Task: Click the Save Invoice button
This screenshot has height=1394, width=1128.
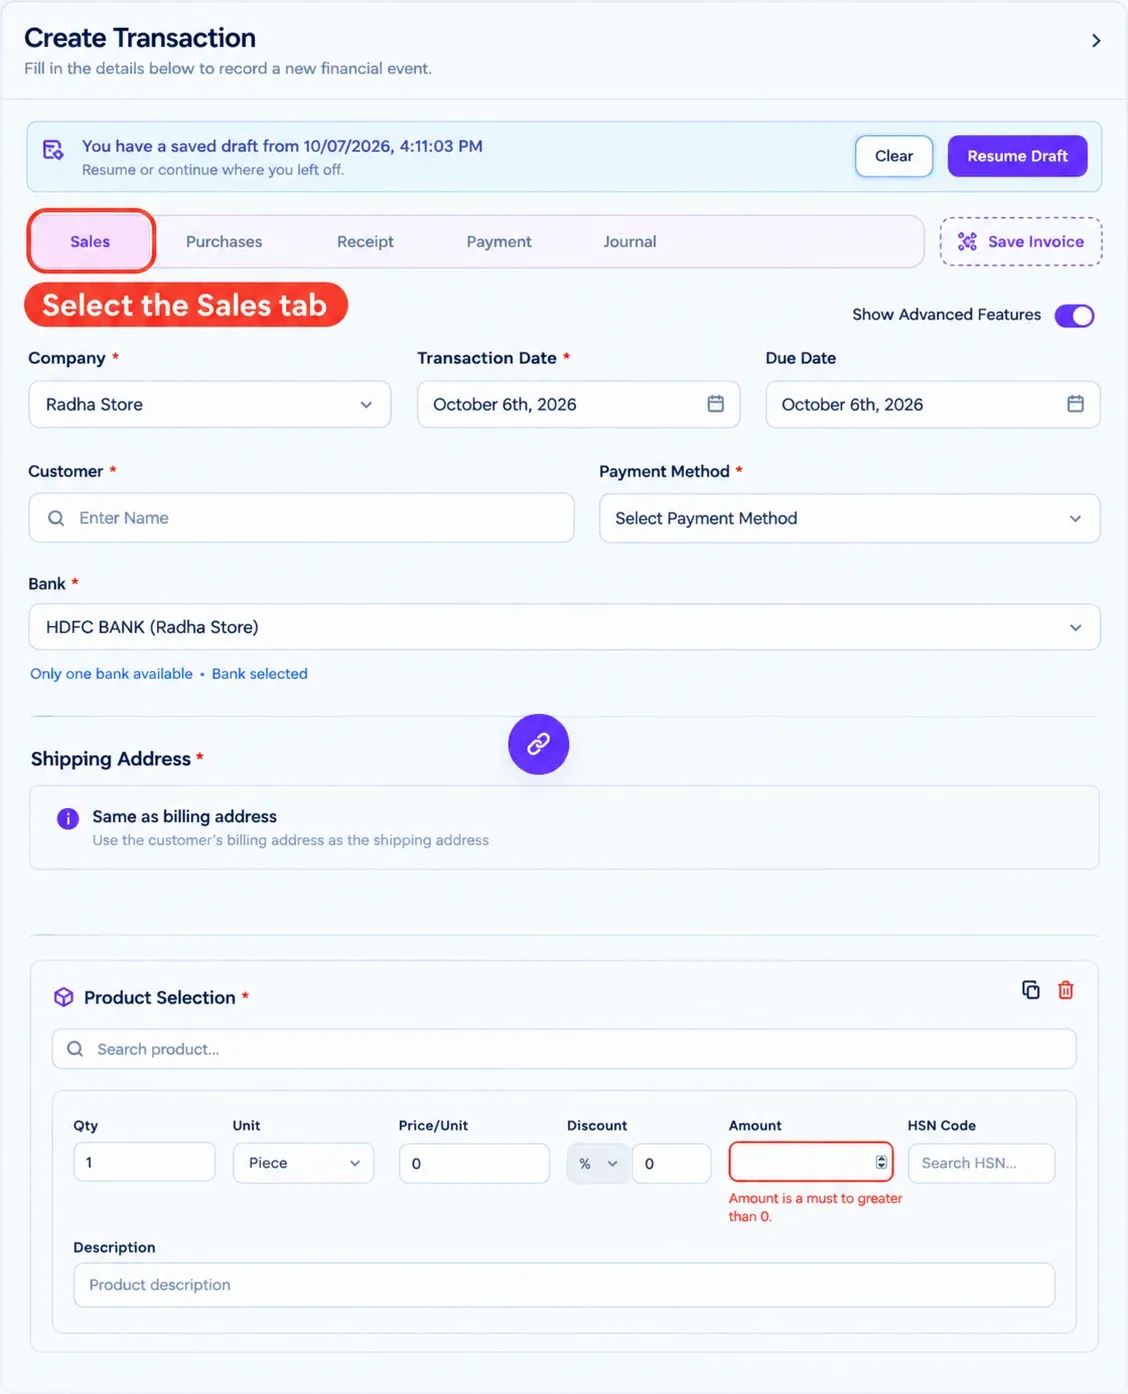Action: (1021, 241)
